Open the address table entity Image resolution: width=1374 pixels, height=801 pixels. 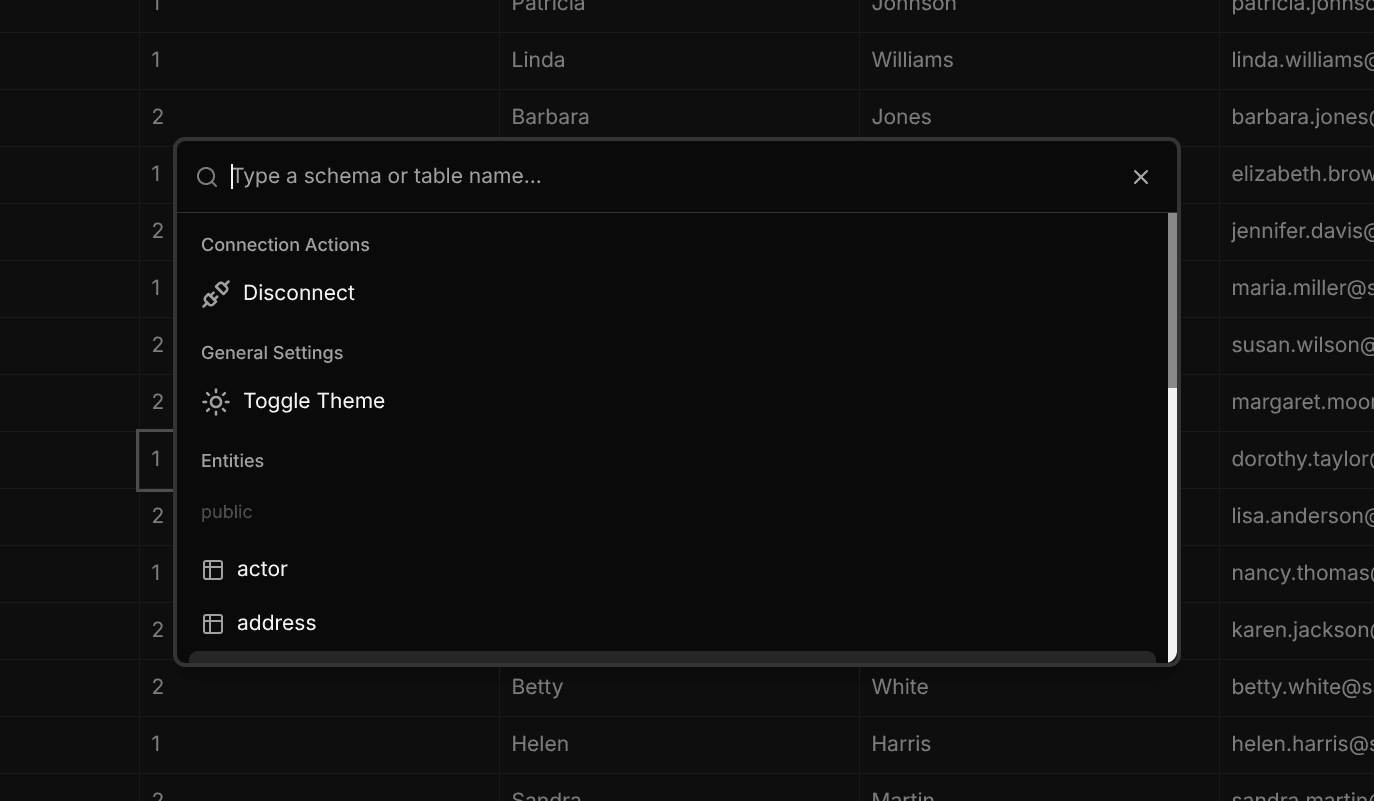276,623
